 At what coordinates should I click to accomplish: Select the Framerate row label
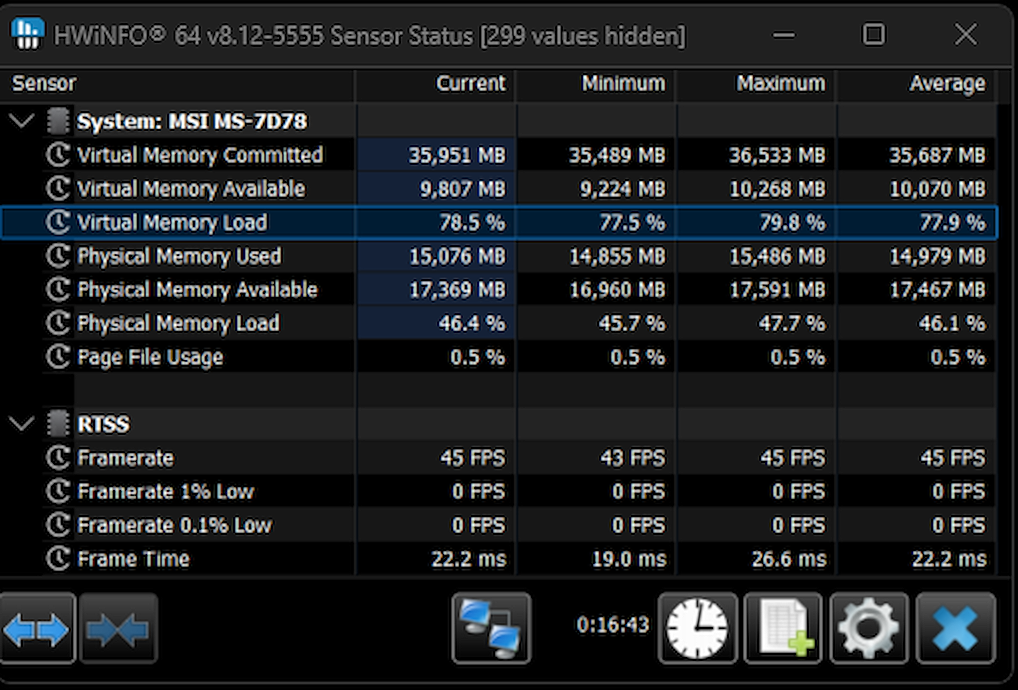pos(125,458)
